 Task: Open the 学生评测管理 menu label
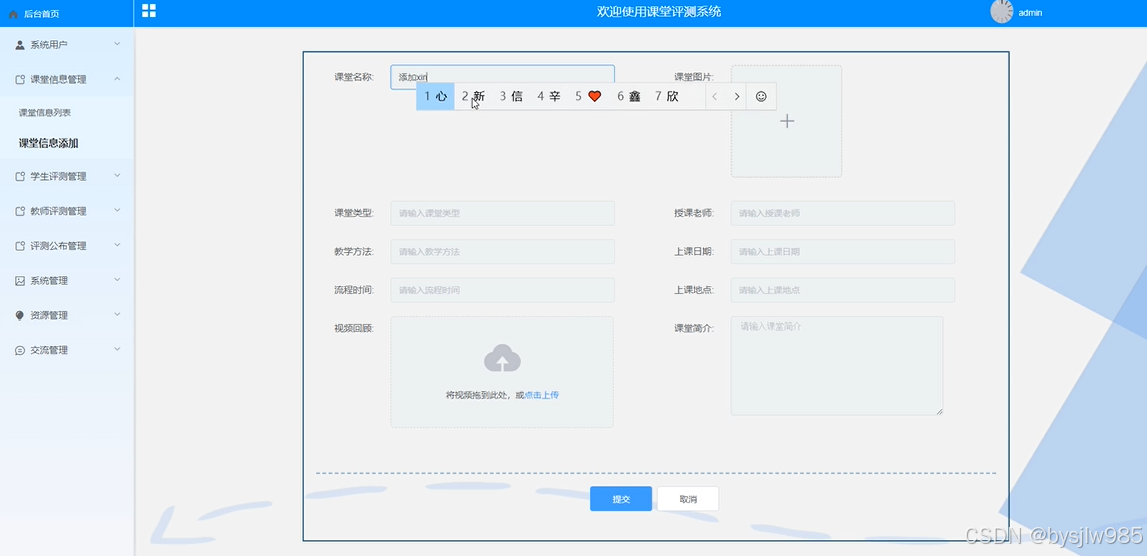tap(58, 176)
